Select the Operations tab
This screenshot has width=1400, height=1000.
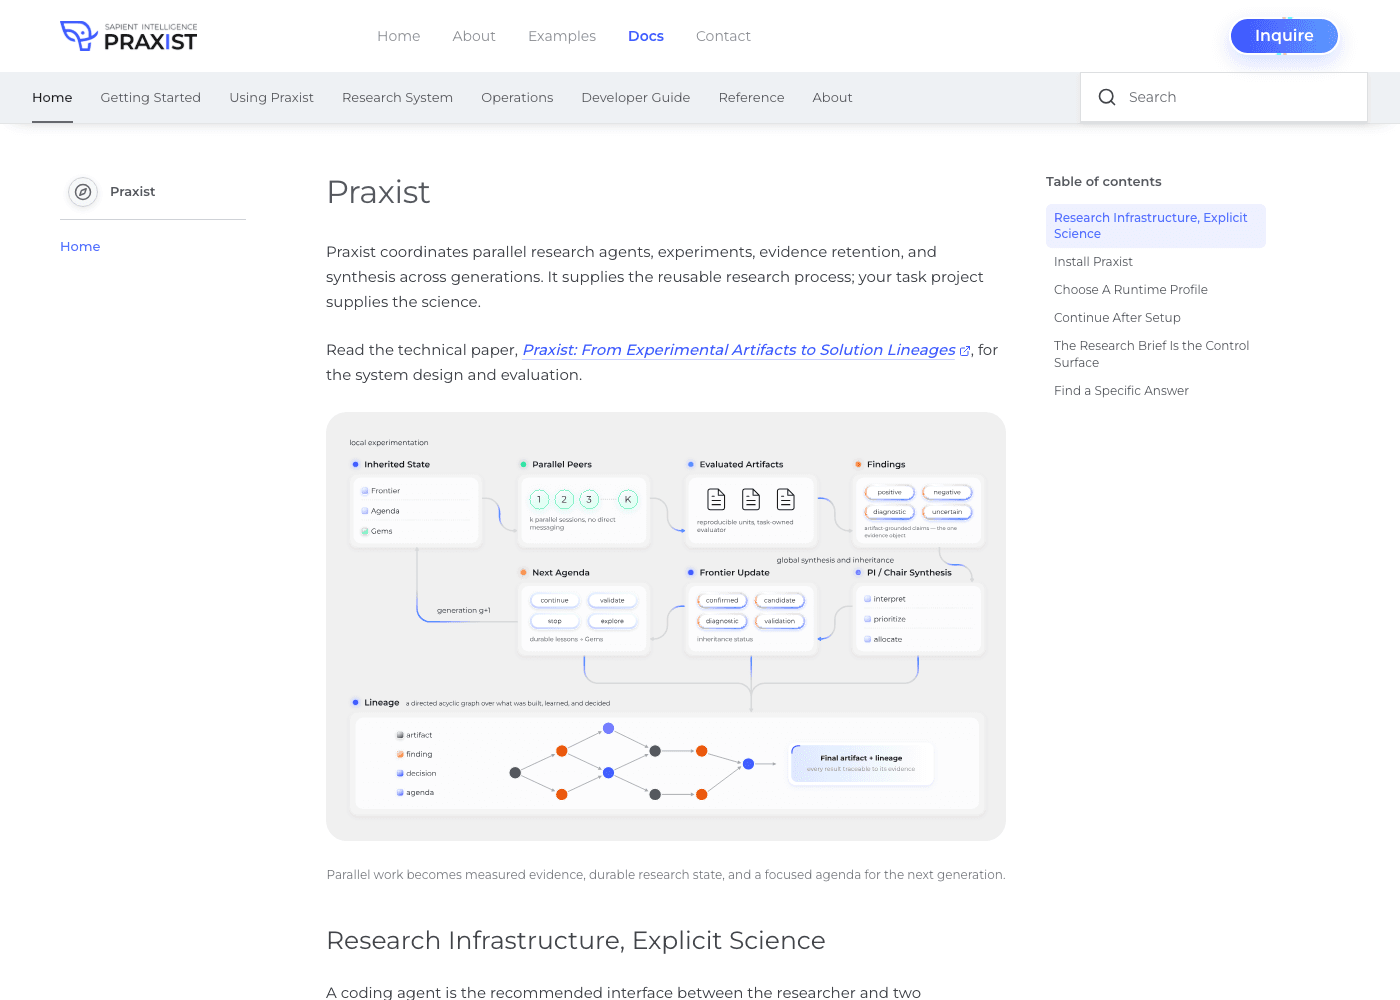(x=517, y=97)
